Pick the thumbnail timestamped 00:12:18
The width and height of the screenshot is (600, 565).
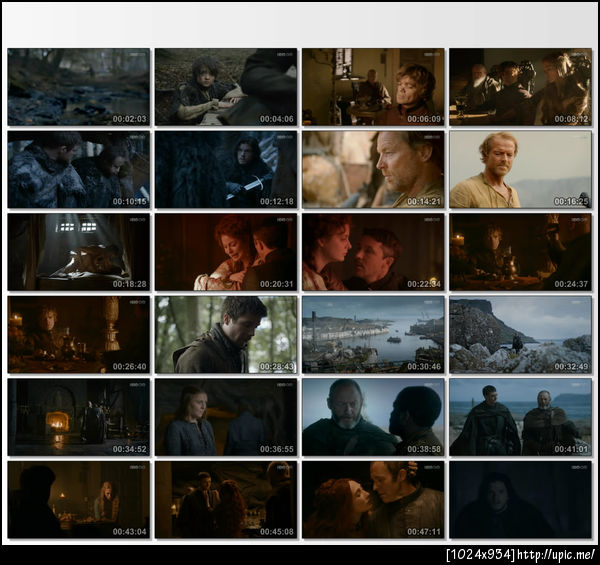(x=226, y=169)
